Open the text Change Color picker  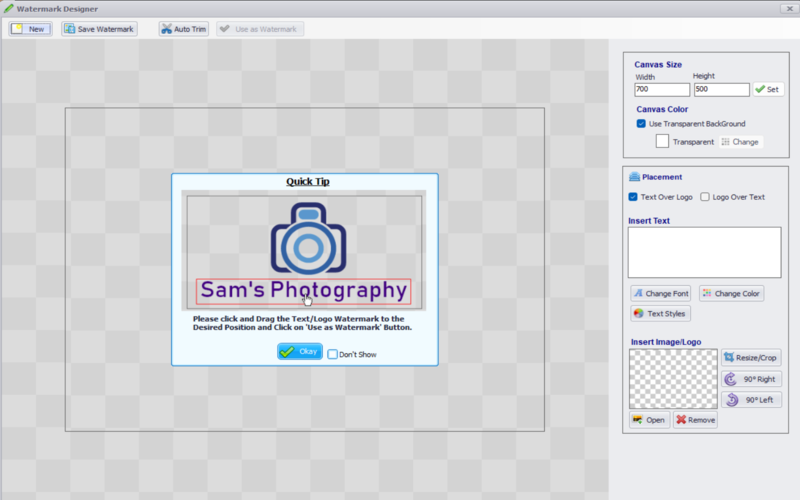click(731, 293)
